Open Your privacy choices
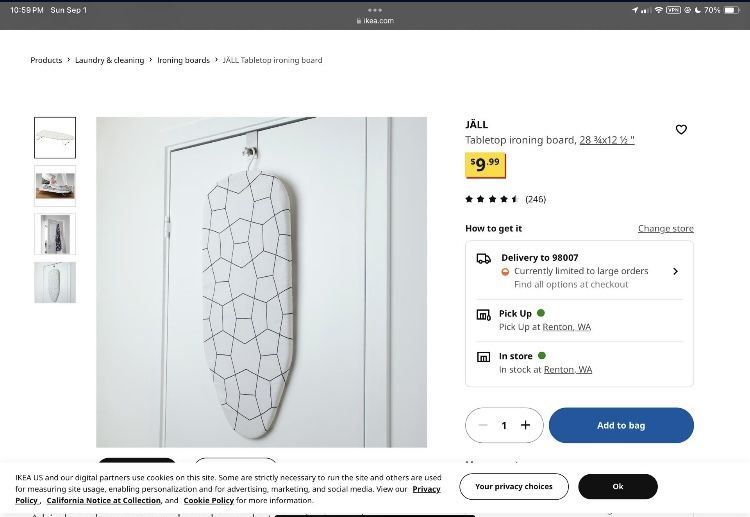Image resolution: width=750 pixels, height=517 pixels. [514, 487]
